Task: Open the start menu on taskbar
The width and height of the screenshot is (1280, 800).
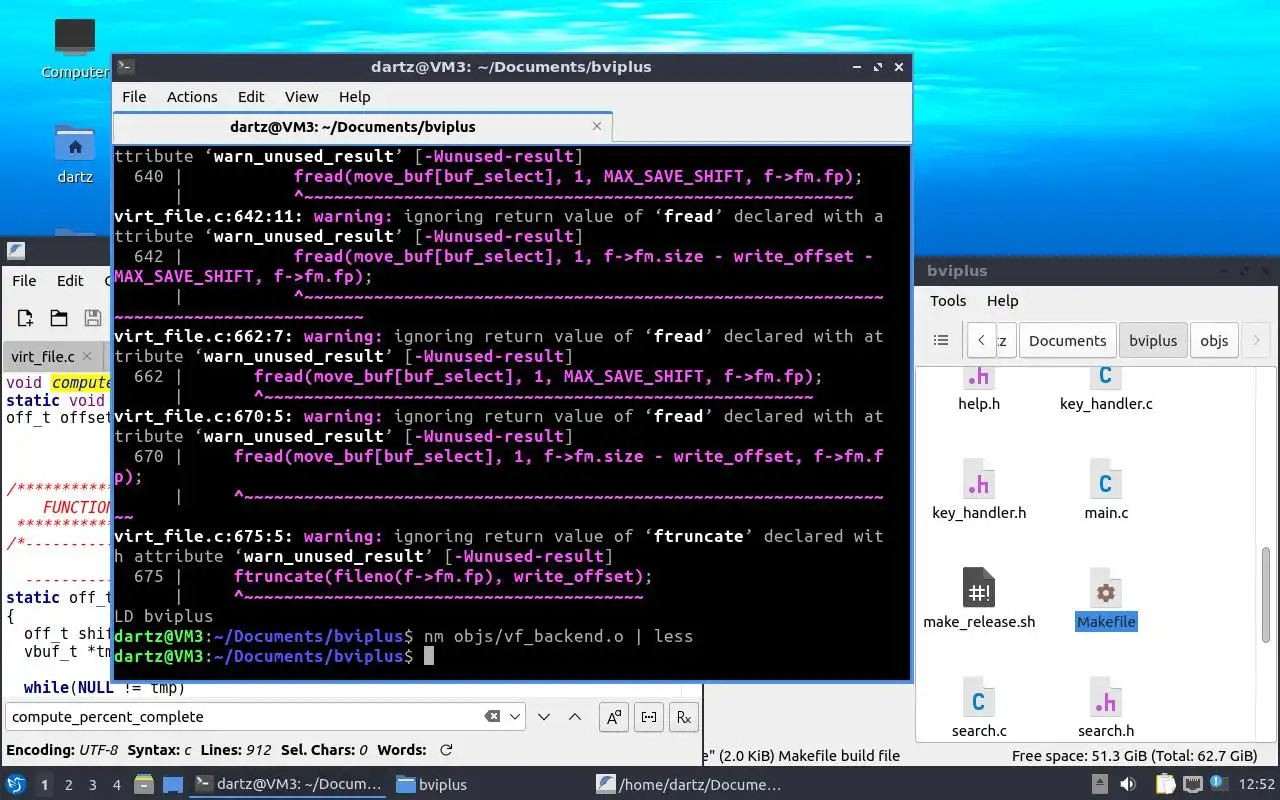Action: pyautogui.click(x=16, y=785)
